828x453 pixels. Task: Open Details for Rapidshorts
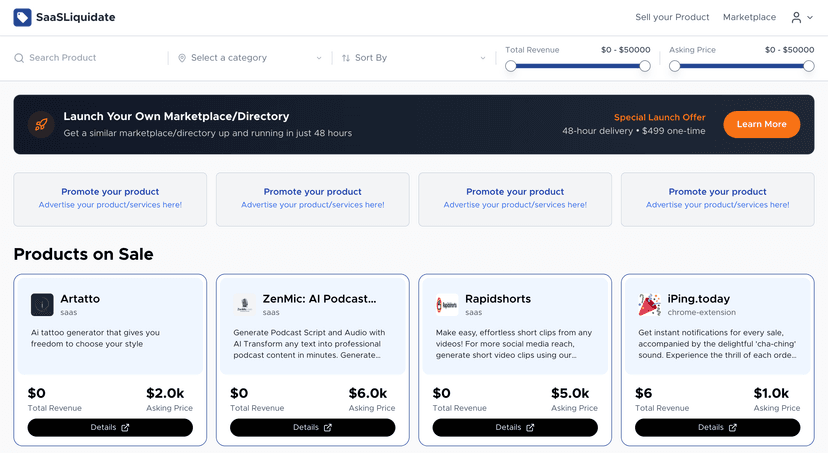pyautogui.click(x=515, y=428)
